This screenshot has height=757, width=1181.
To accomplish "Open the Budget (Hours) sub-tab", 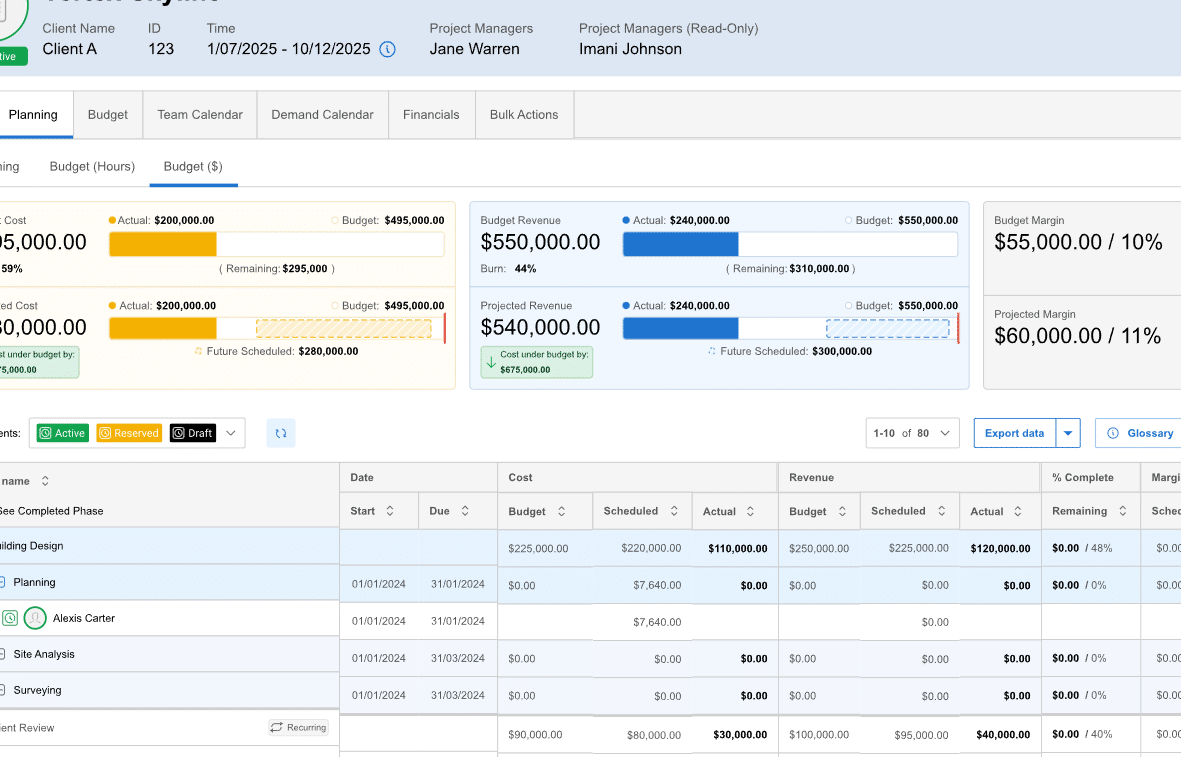I will (92, 167).
